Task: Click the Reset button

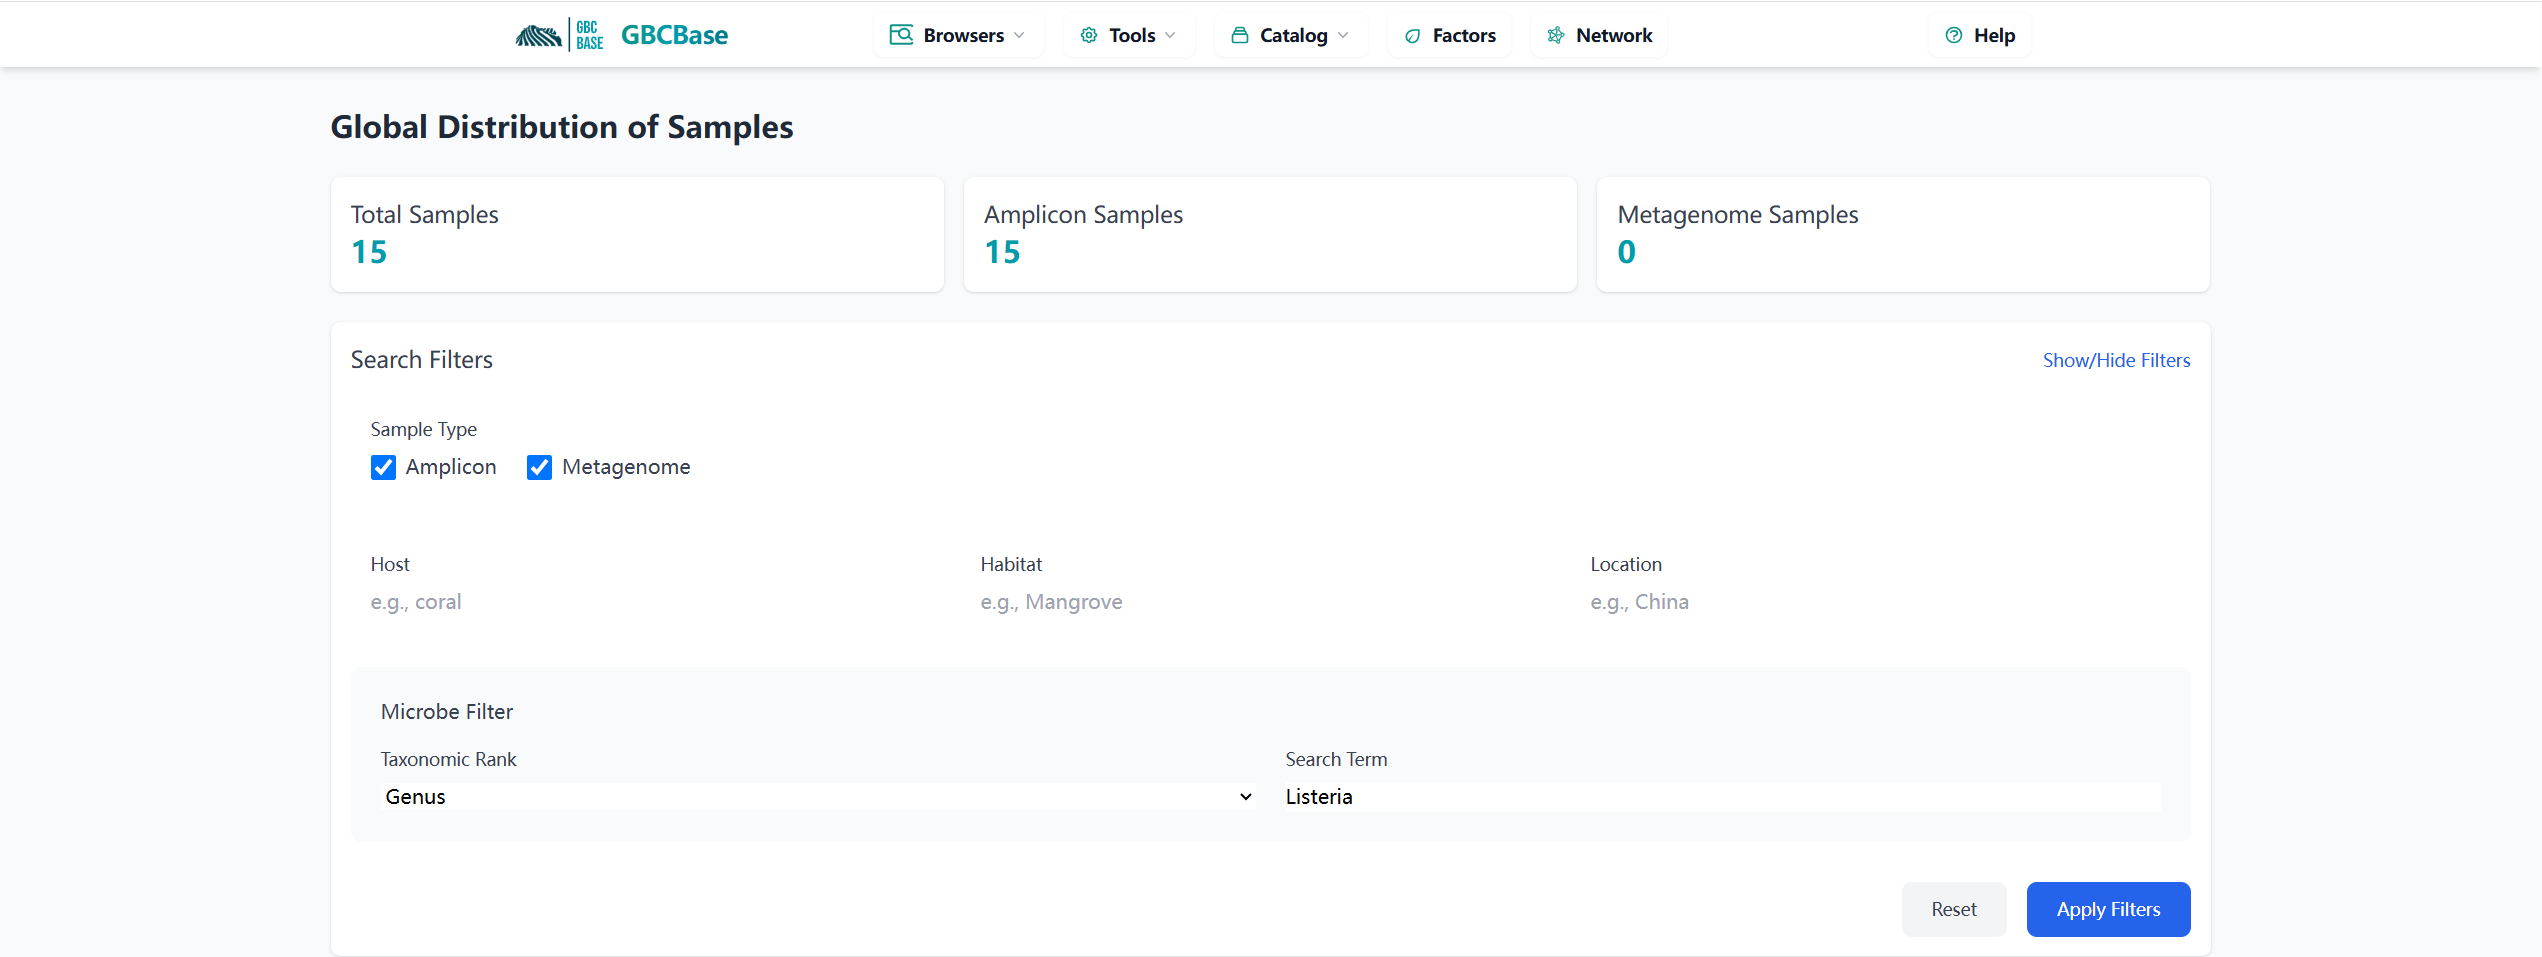Action: 1954,909
